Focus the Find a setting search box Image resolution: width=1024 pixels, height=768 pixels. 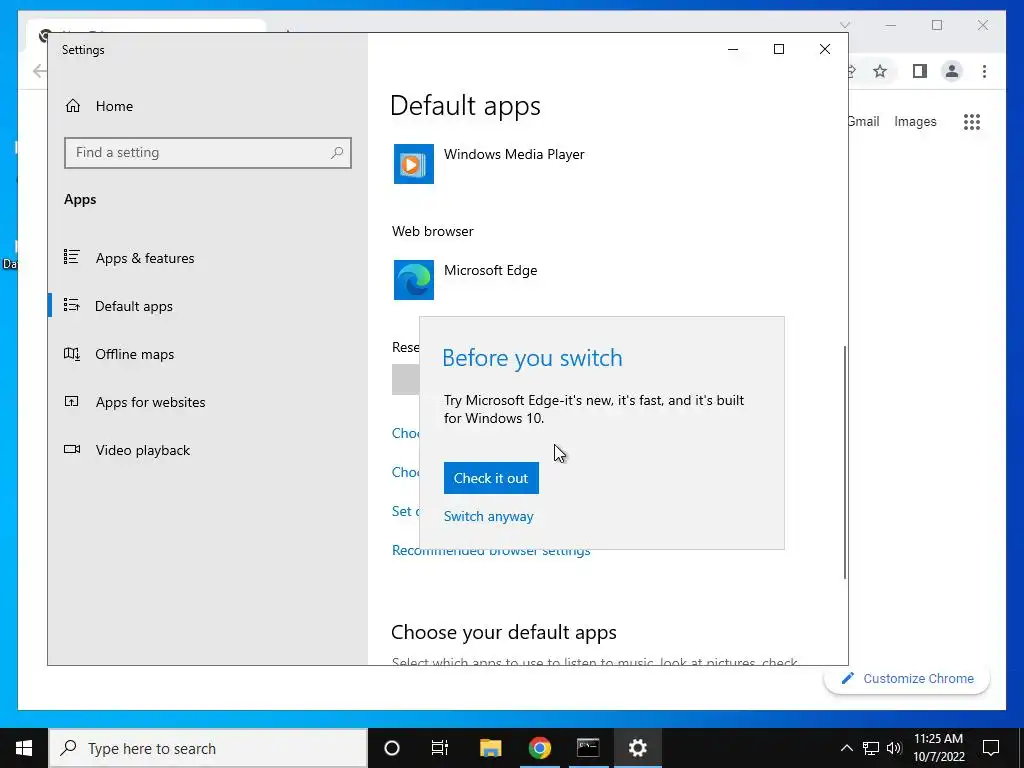point(208,153)
